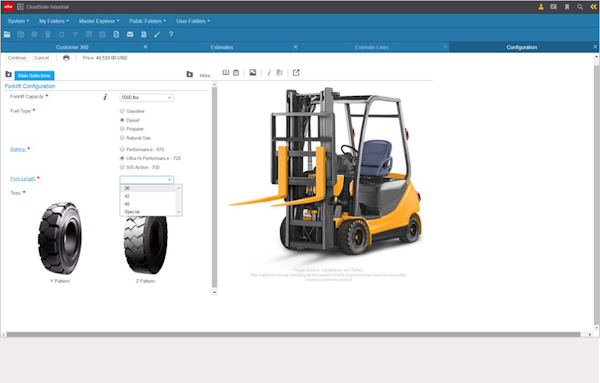Select Performance - 670 battery option
The image size is (600, 383).
click(x=122, y=149)
